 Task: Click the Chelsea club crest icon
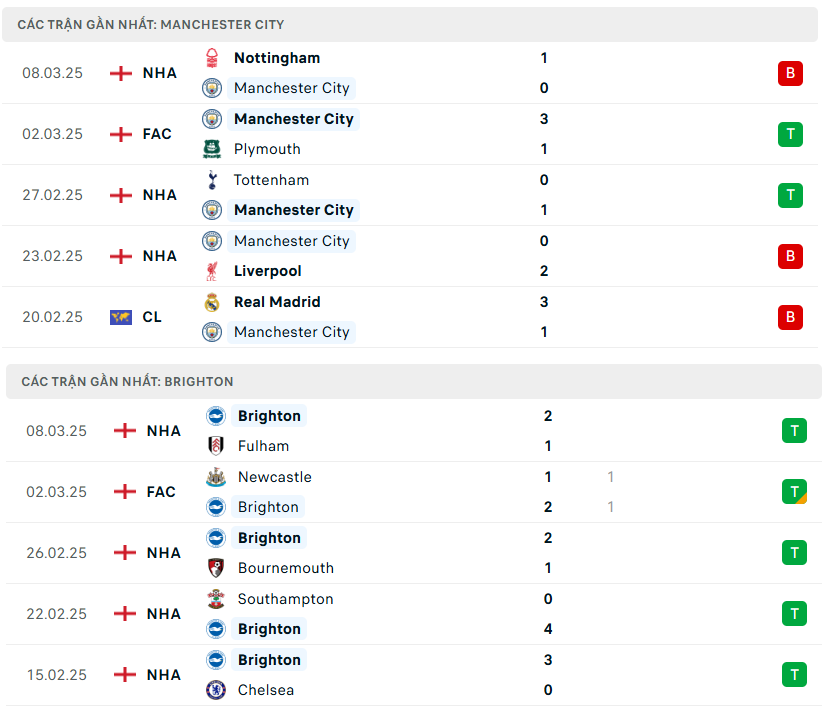coord(216,690)
